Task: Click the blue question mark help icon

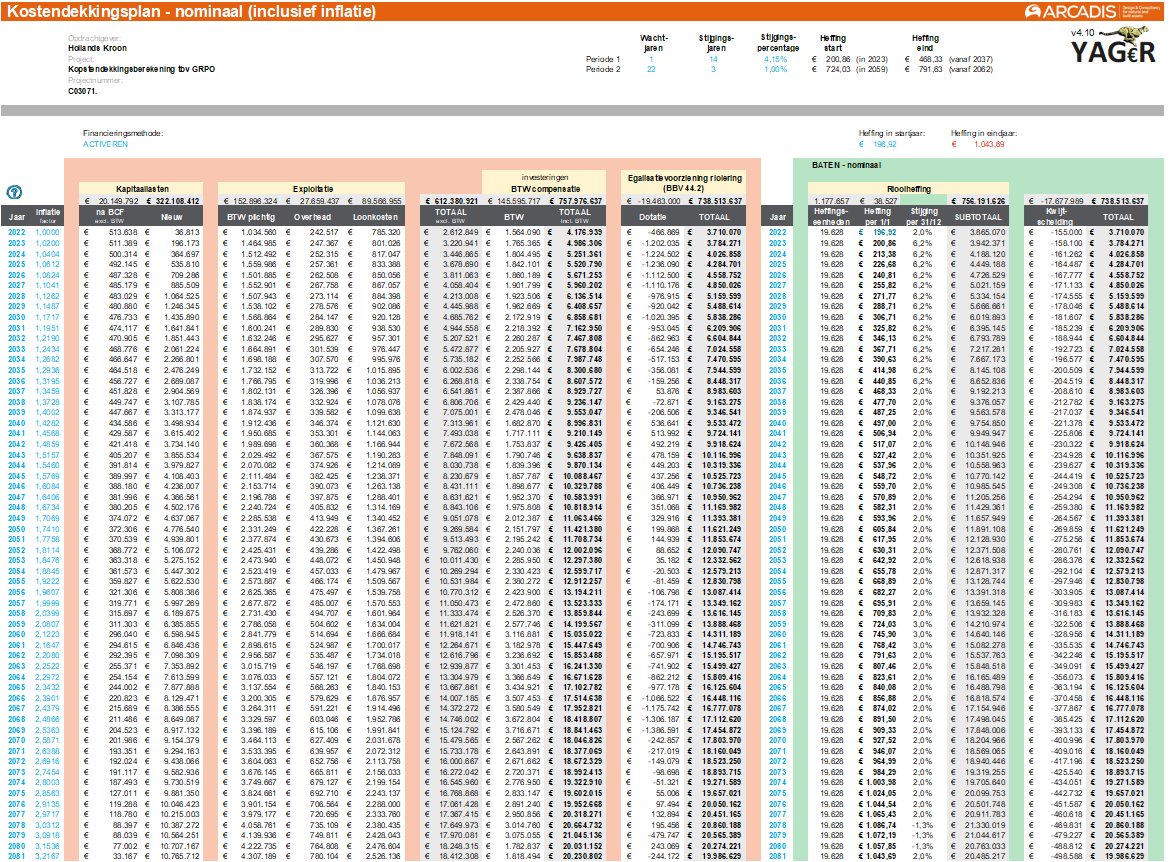Action: pyautogui.click(x=15, y=192)
